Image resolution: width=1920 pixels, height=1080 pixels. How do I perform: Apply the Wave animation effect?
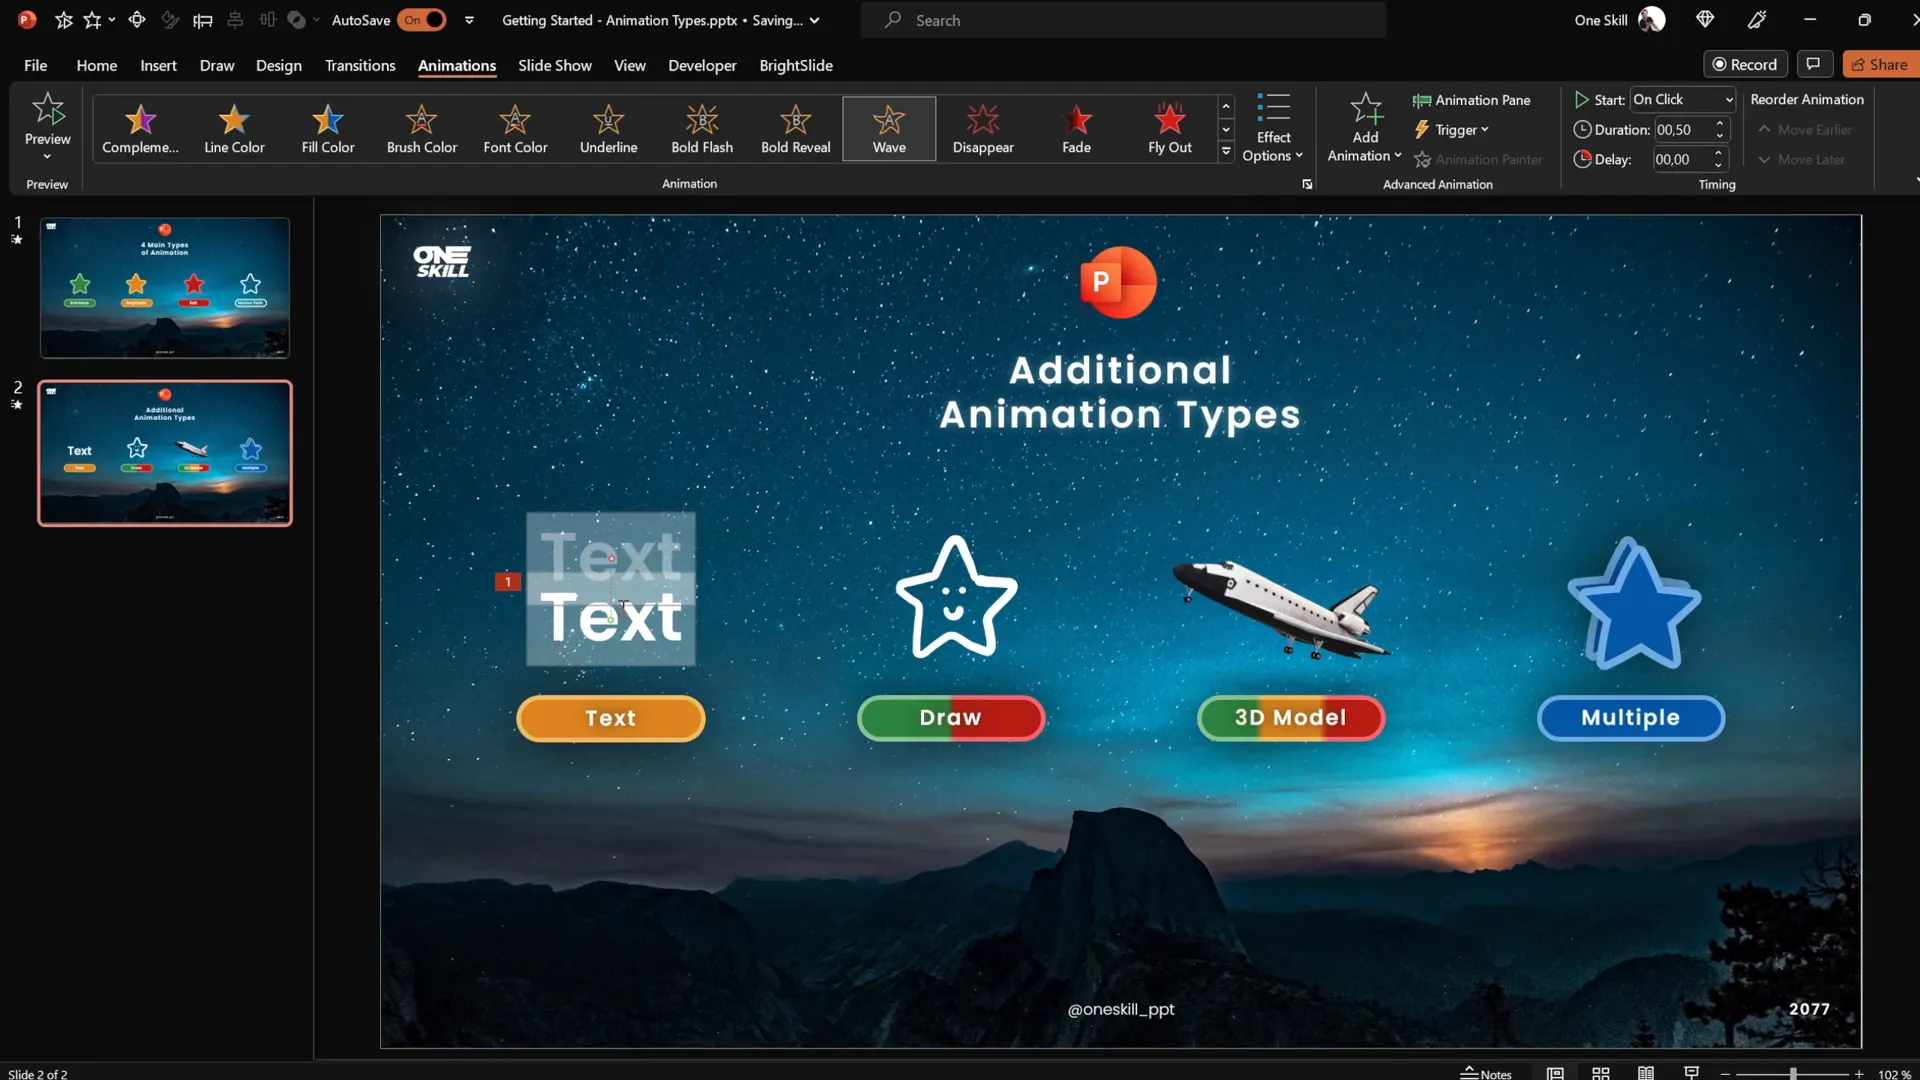[888, 128]
